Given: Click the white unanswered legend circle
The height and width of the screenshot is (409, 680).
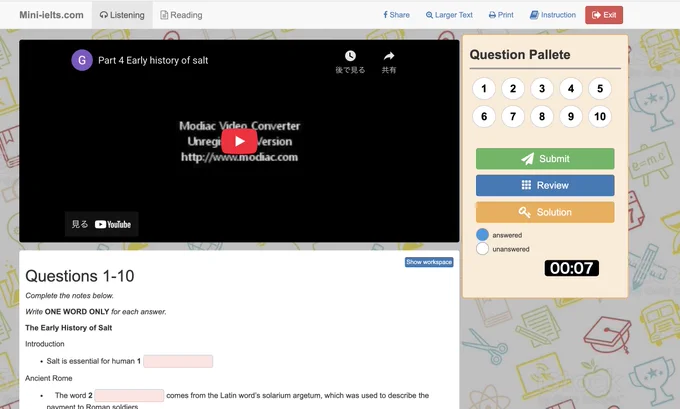Looking at the screenshot, I should tap(482, 249).
